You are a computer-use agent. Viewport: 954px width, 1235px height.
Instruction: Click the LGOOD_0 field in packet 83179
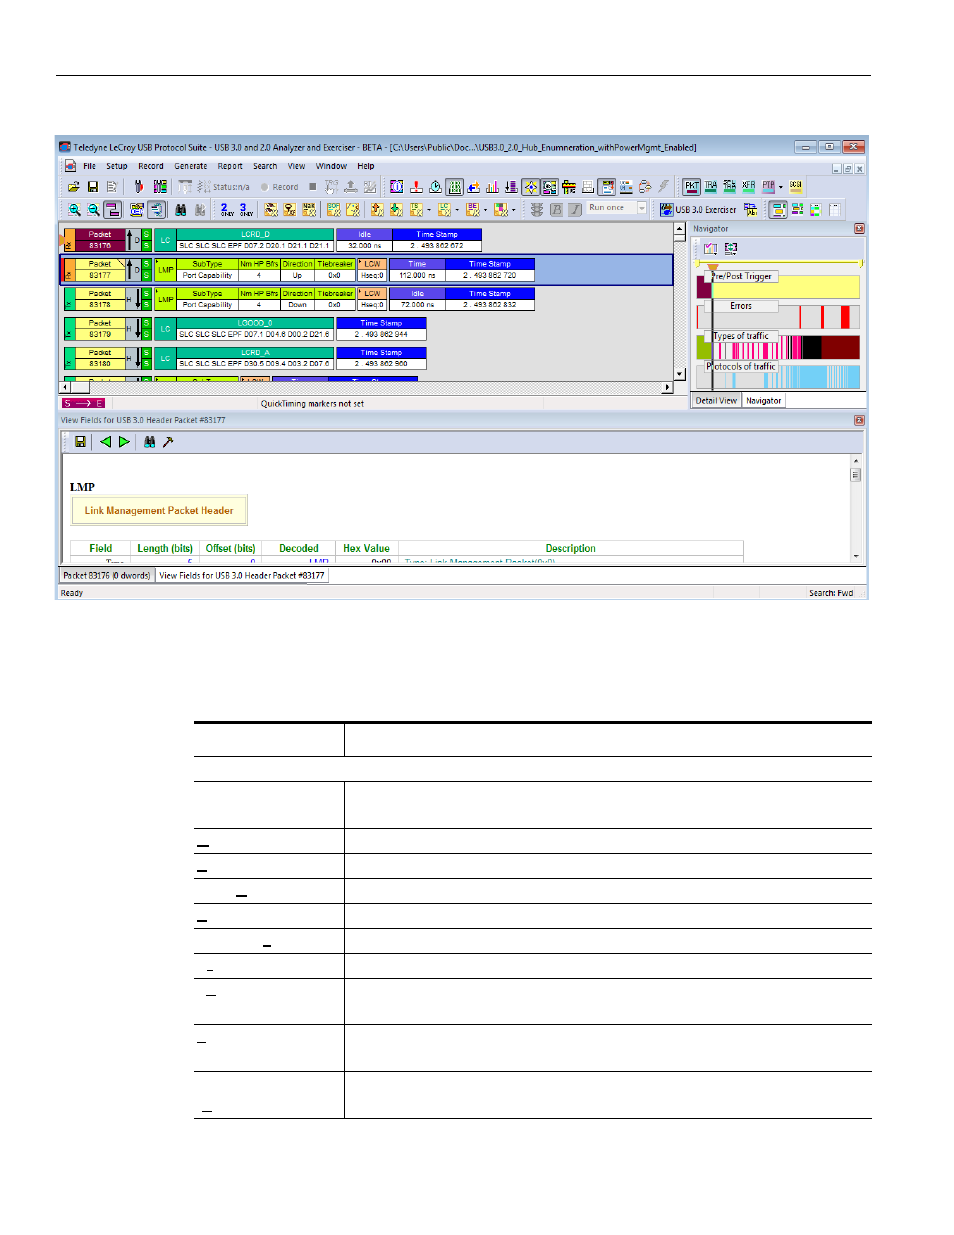tap(255, 323)
